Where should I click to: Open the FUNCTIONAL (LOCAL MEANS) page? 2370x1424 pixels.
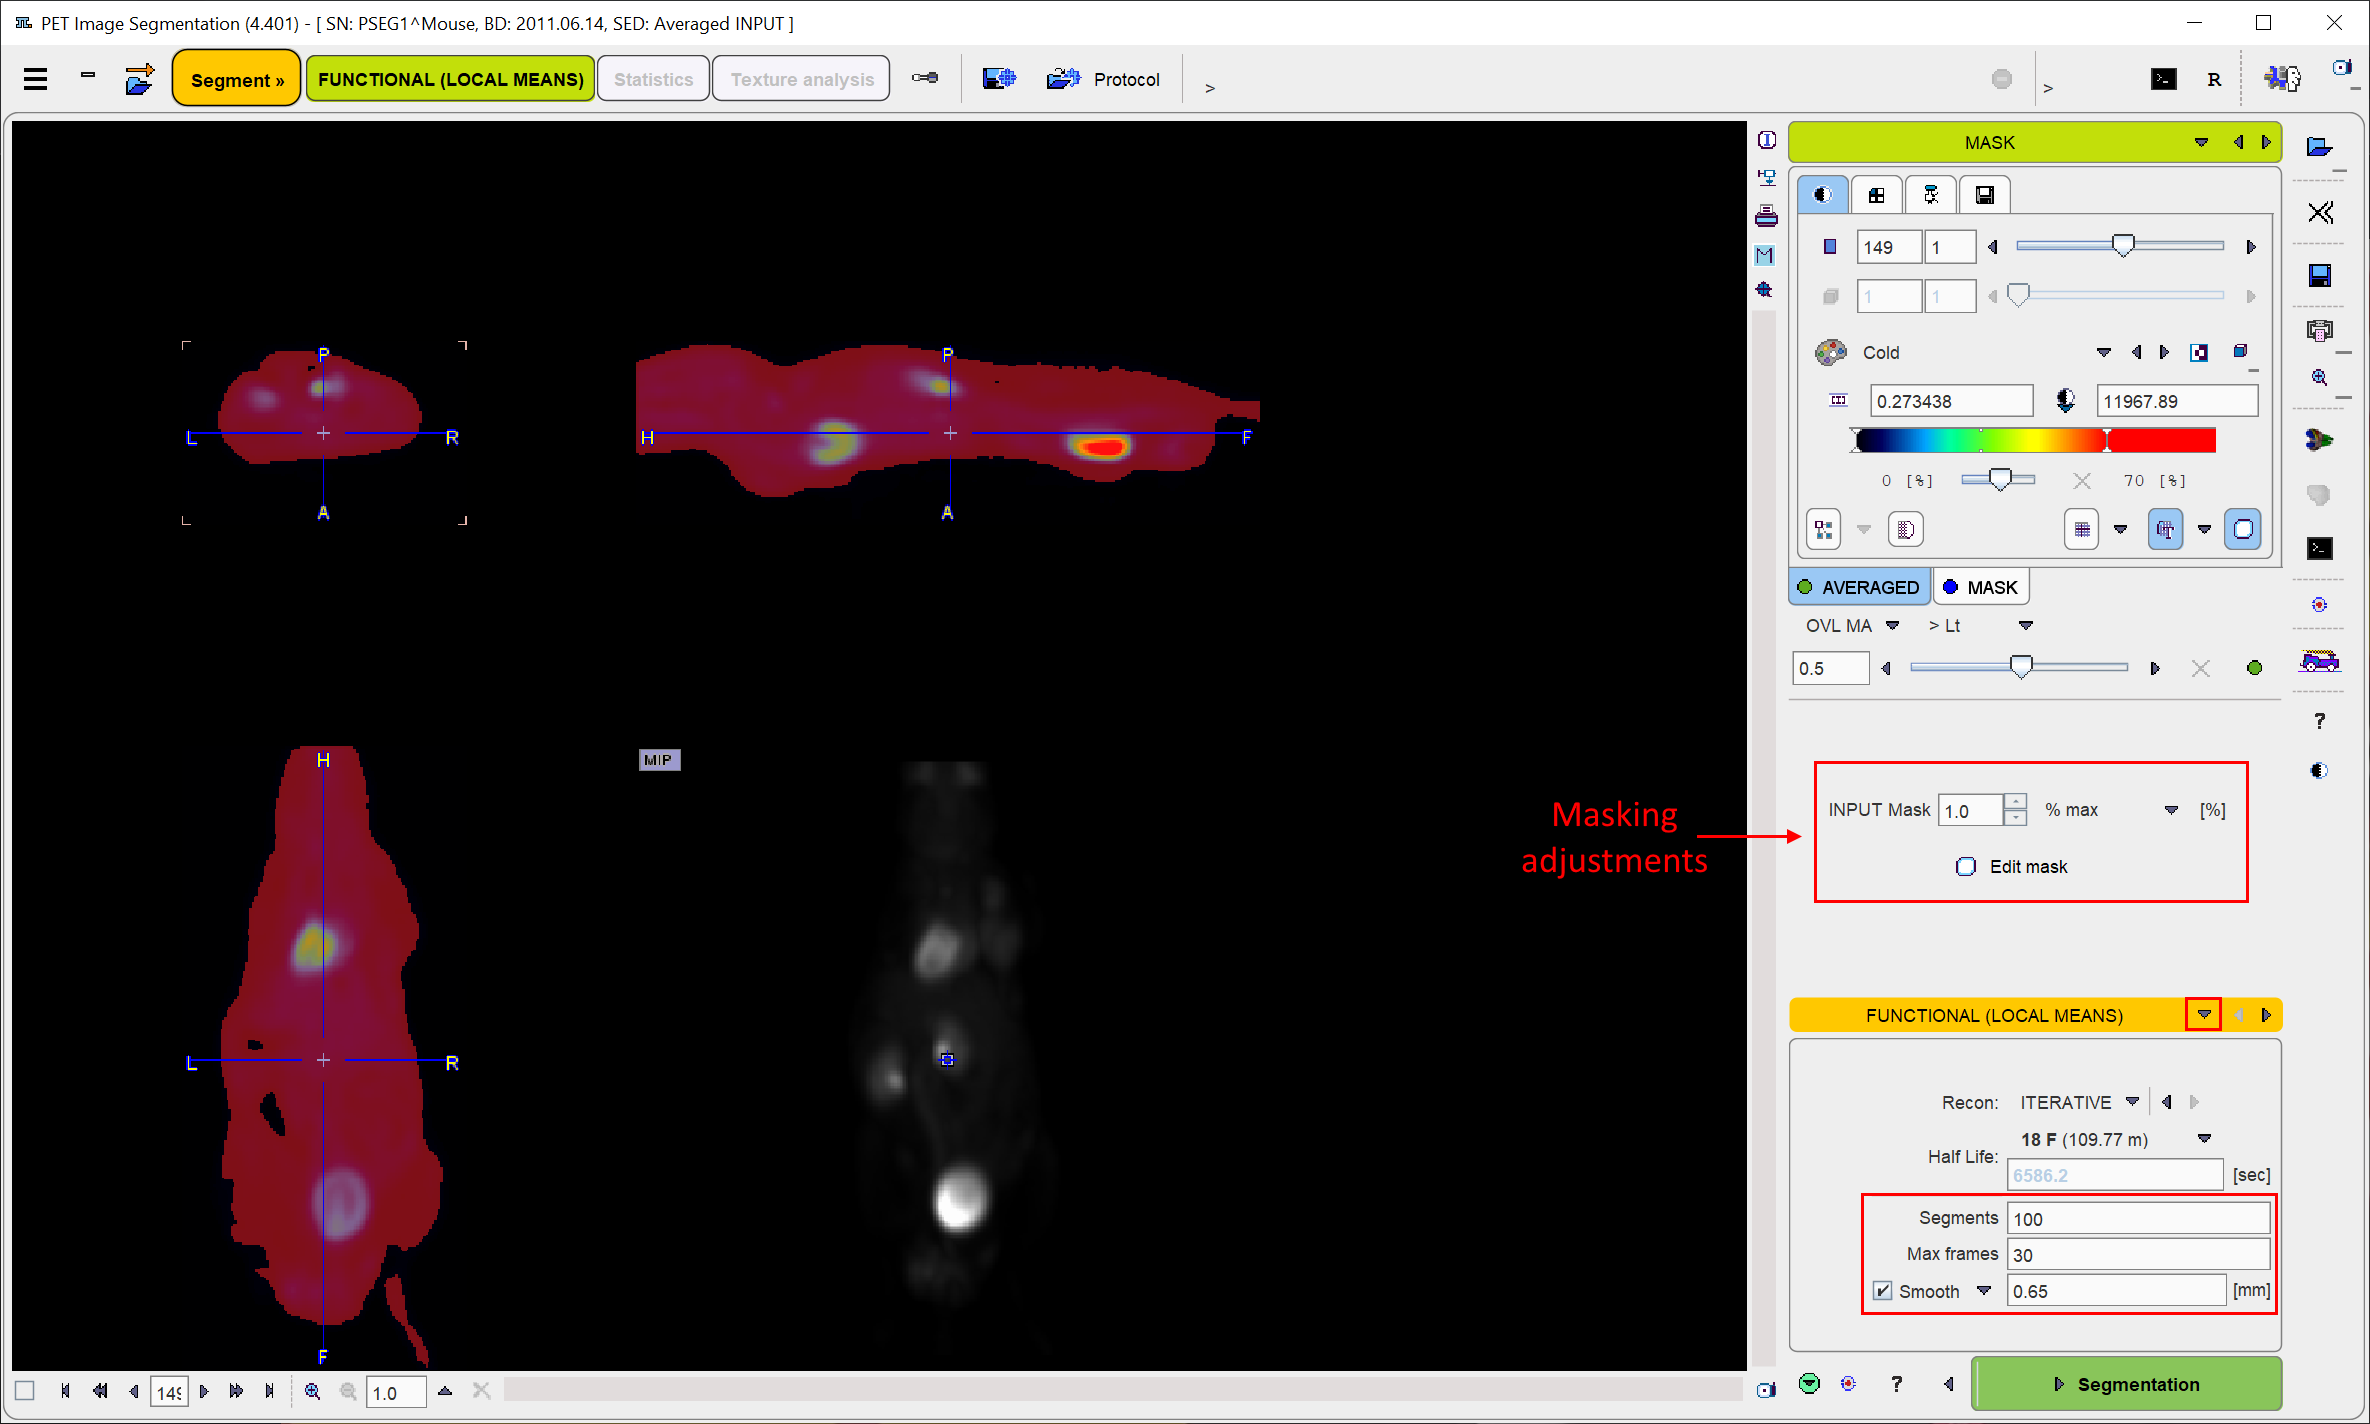(450, 79)
